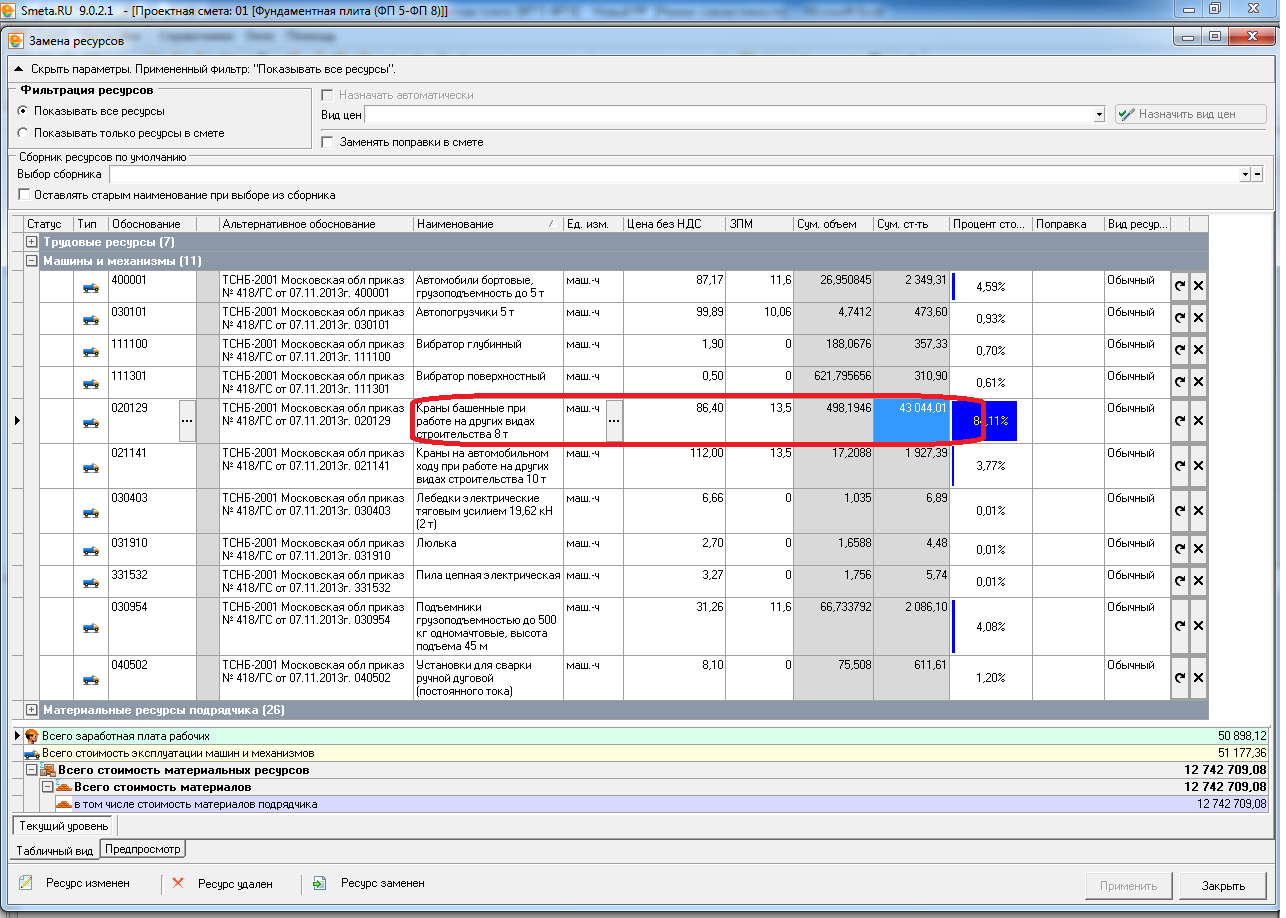
Task: Check Оставлять старым наименование при выборе из сборника
Action: coord(24,195)
